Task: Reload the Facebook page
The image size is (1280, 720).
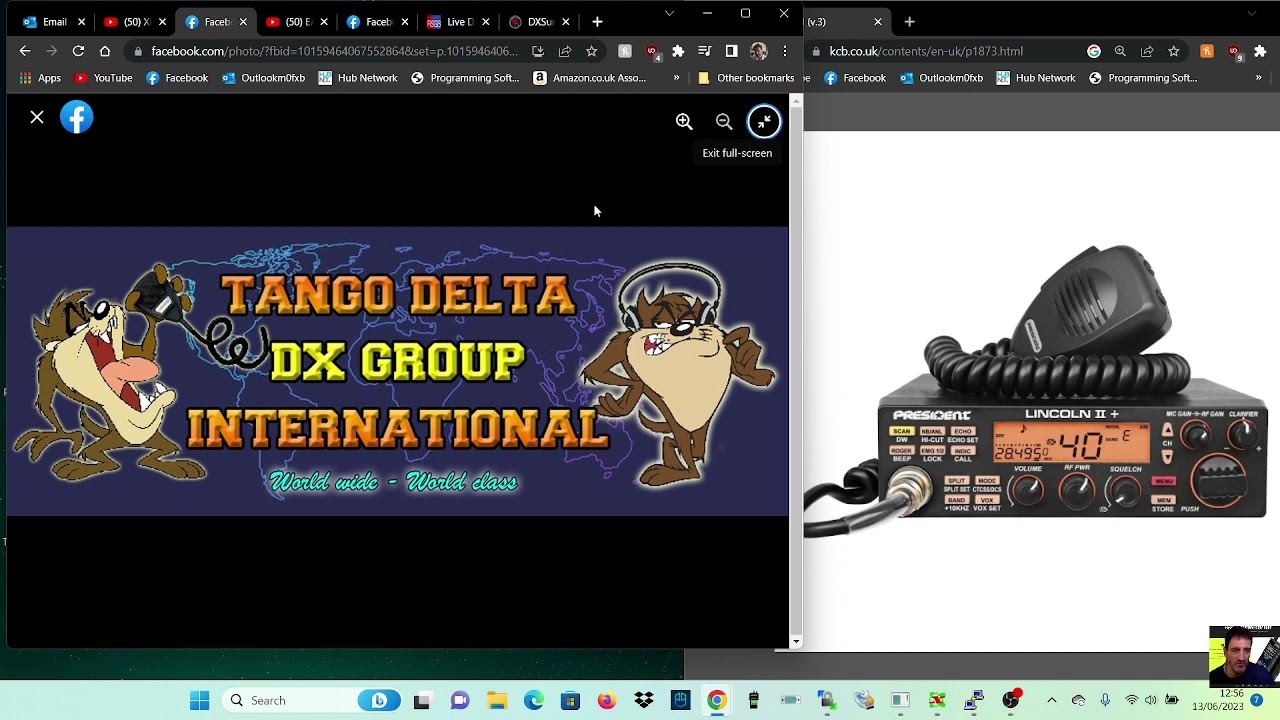Action: tap(78, 51)
